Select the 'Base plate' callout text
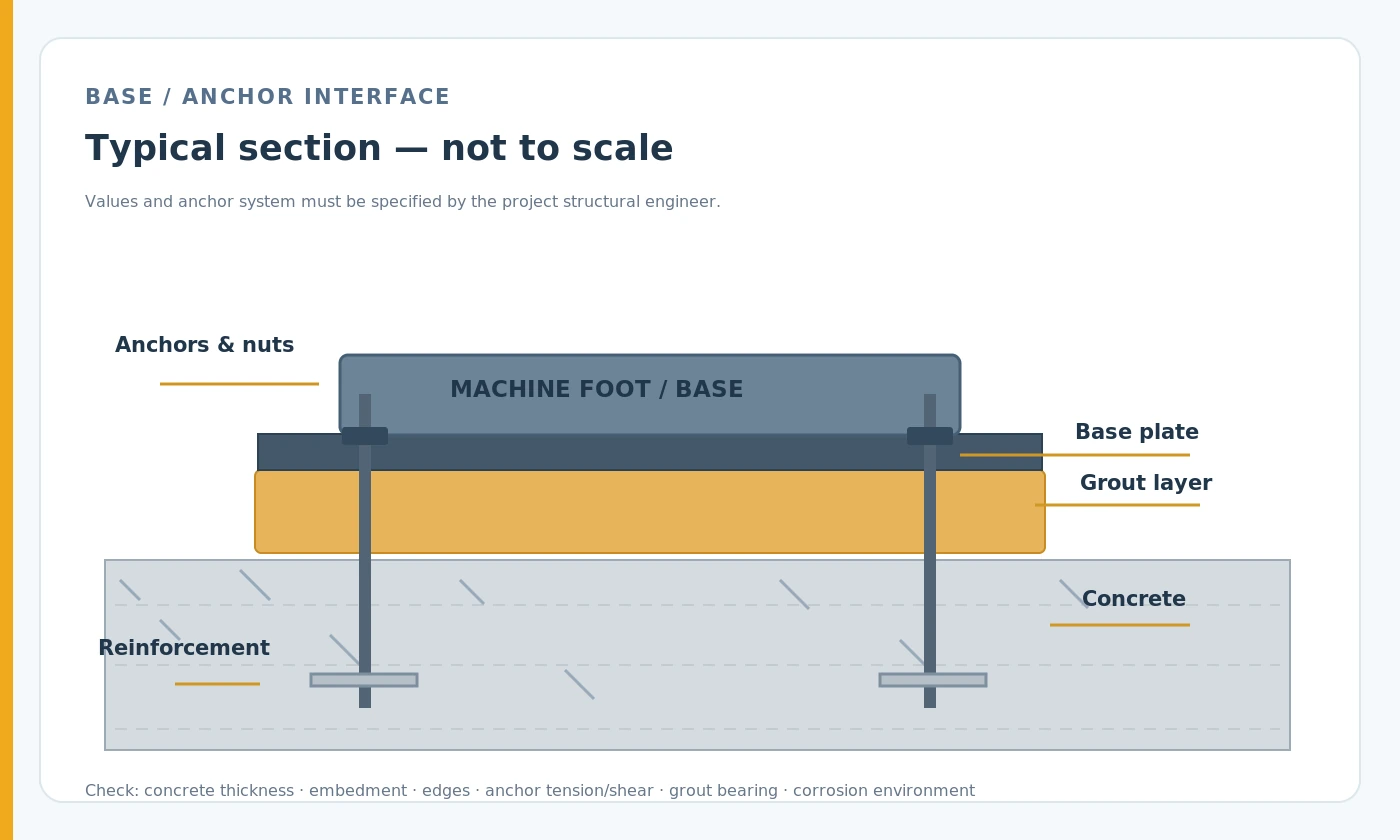This screenshot has height=840, width=1400. click(1136, 433)
